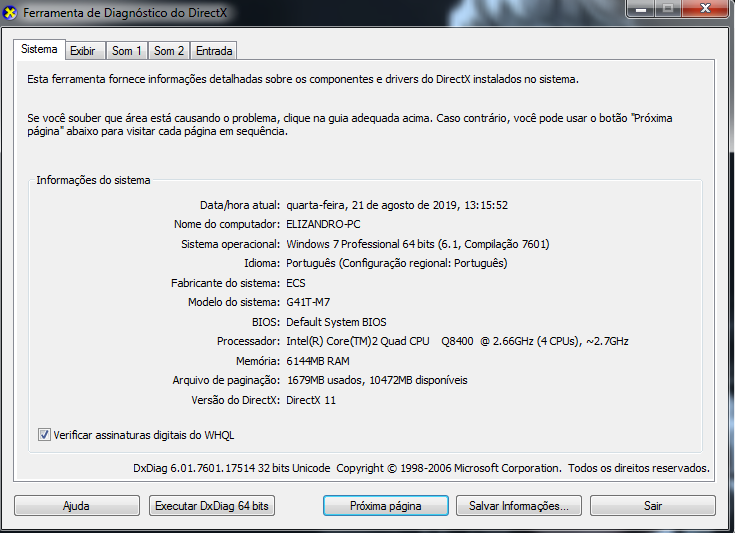Click the date value quarta-feira, 21 de agosto
735x533 pixels.
point(397,205)
